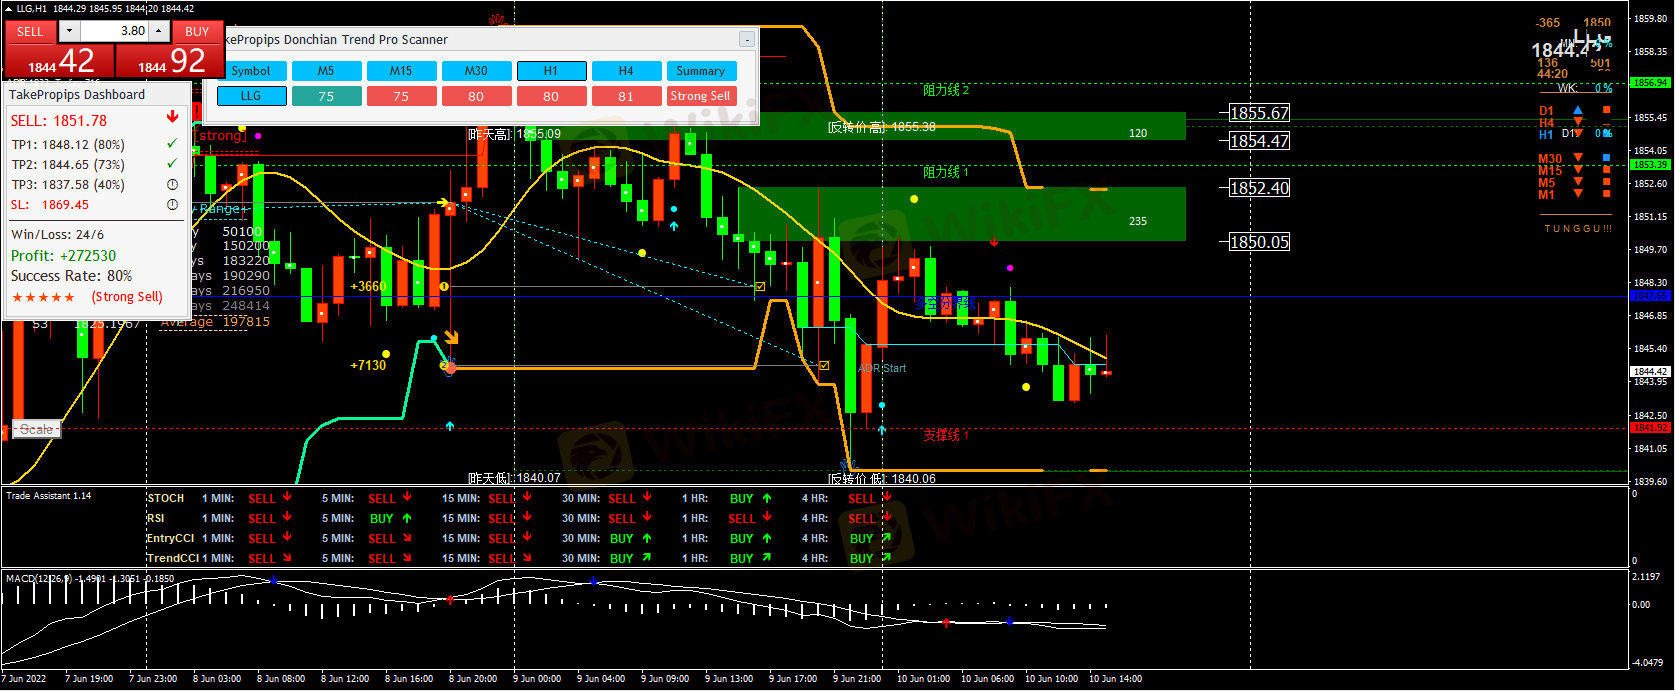The image size is (1676, 691).
Task: Minimize the Donchian Trend Pro Scanner panel
Action: (746, 40)
